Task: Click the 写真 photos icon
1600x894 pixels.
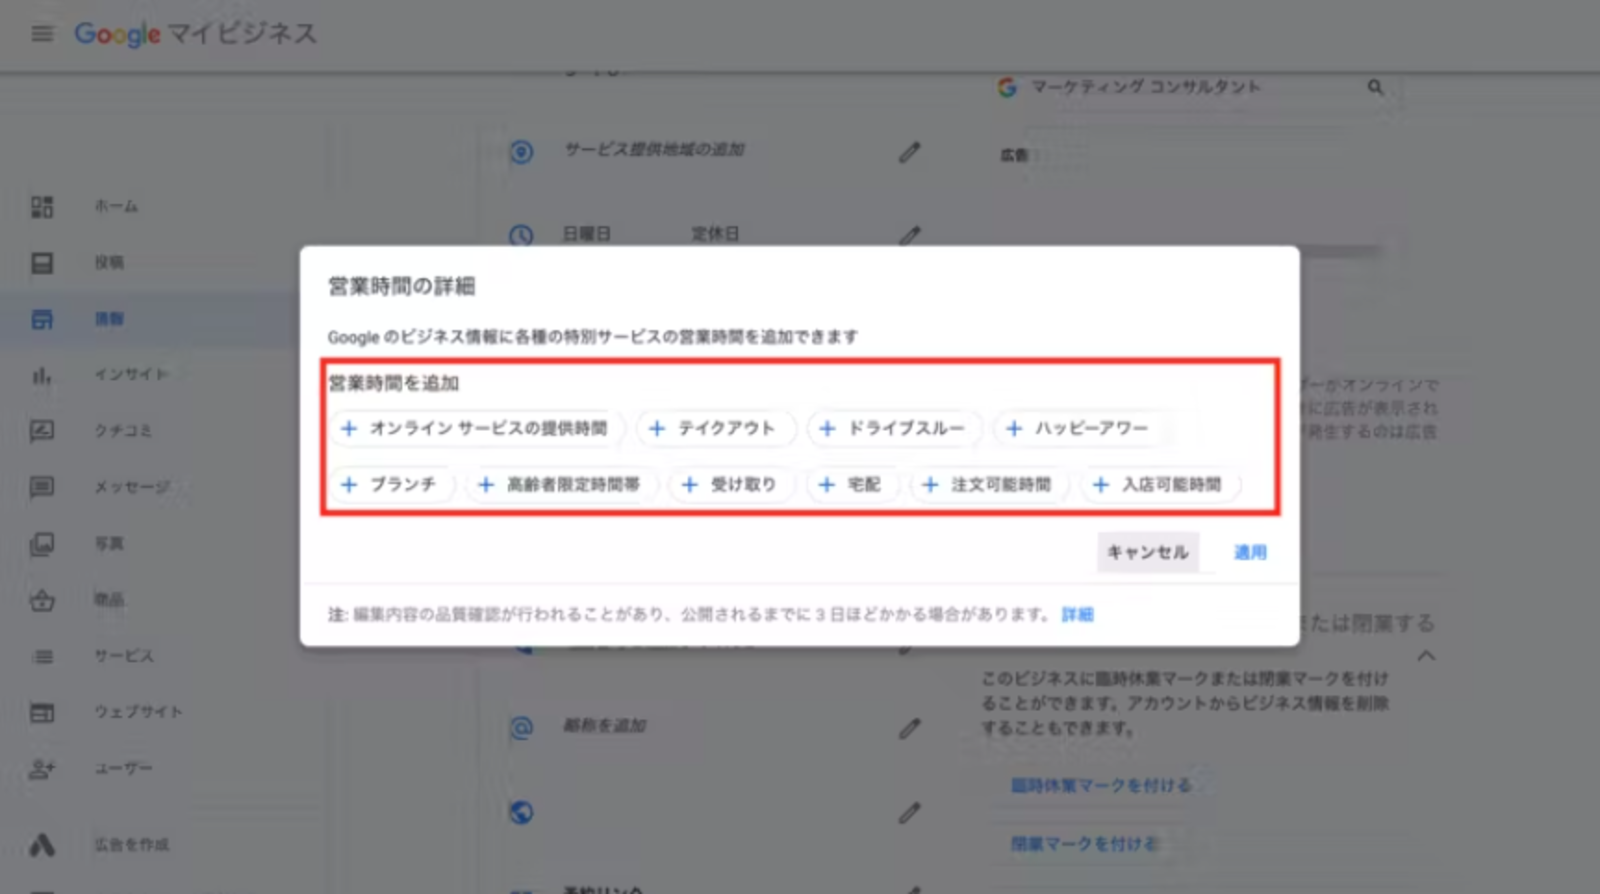Action: point(42,544)
